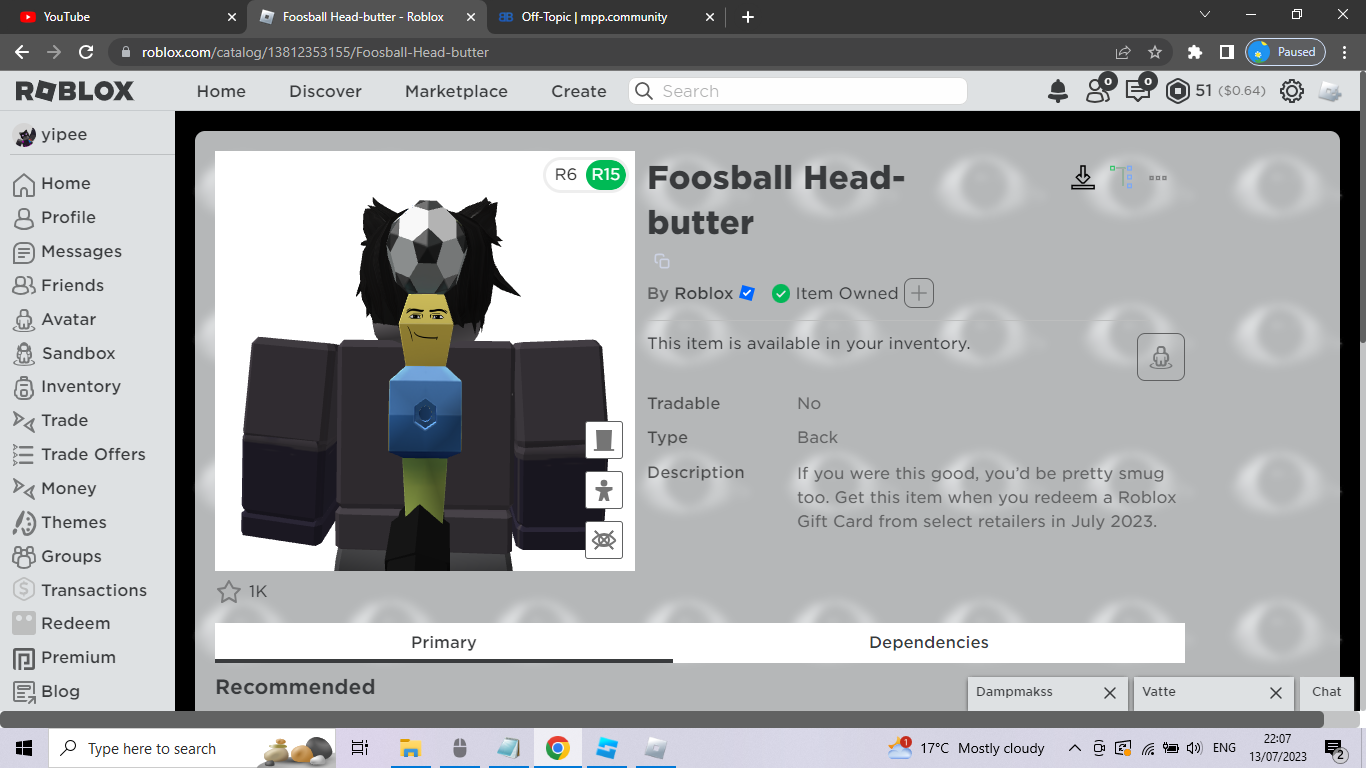Screen dimensions: 1366x768
Task: Open the Robux balance icon
Action: click(1179, 91)
